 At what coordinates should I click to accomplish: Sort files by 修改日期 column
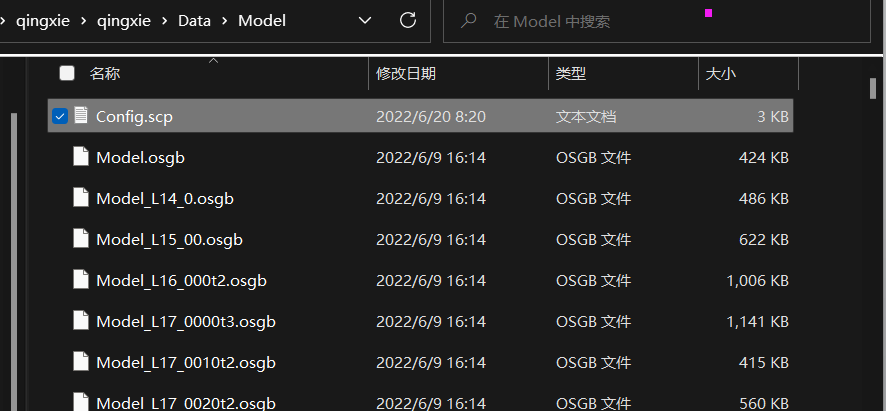pos(406,73)
